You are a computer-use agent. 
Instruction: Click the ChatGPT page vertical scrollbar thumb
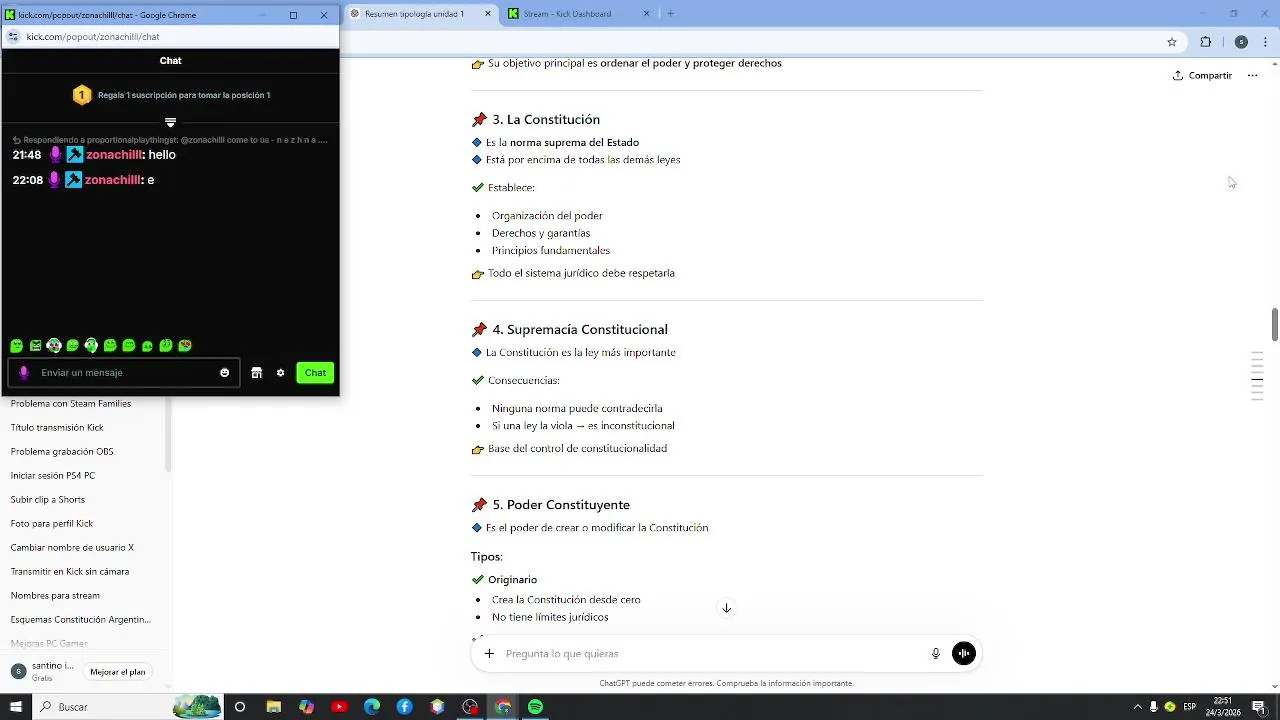point(1275,324)
